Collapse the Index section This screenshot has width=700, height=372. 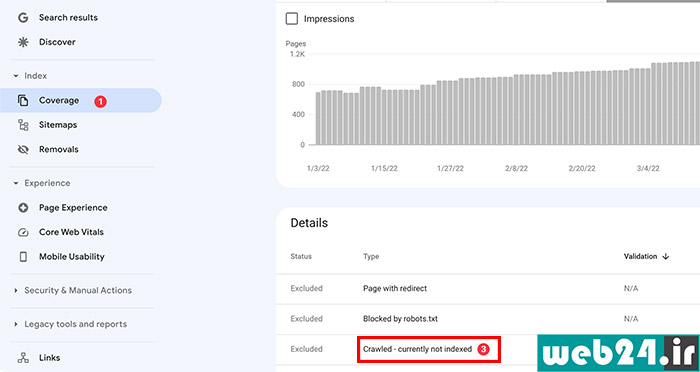coord(16,76)
